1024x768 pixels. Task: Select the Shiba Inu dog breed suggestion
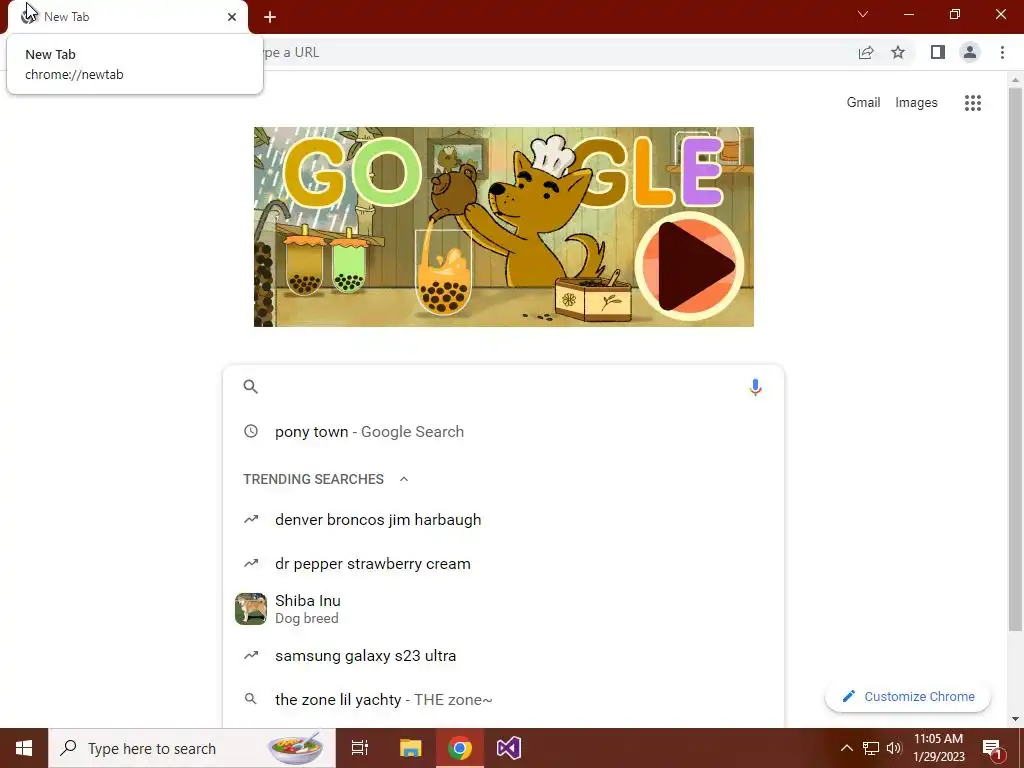click(503, 609)
